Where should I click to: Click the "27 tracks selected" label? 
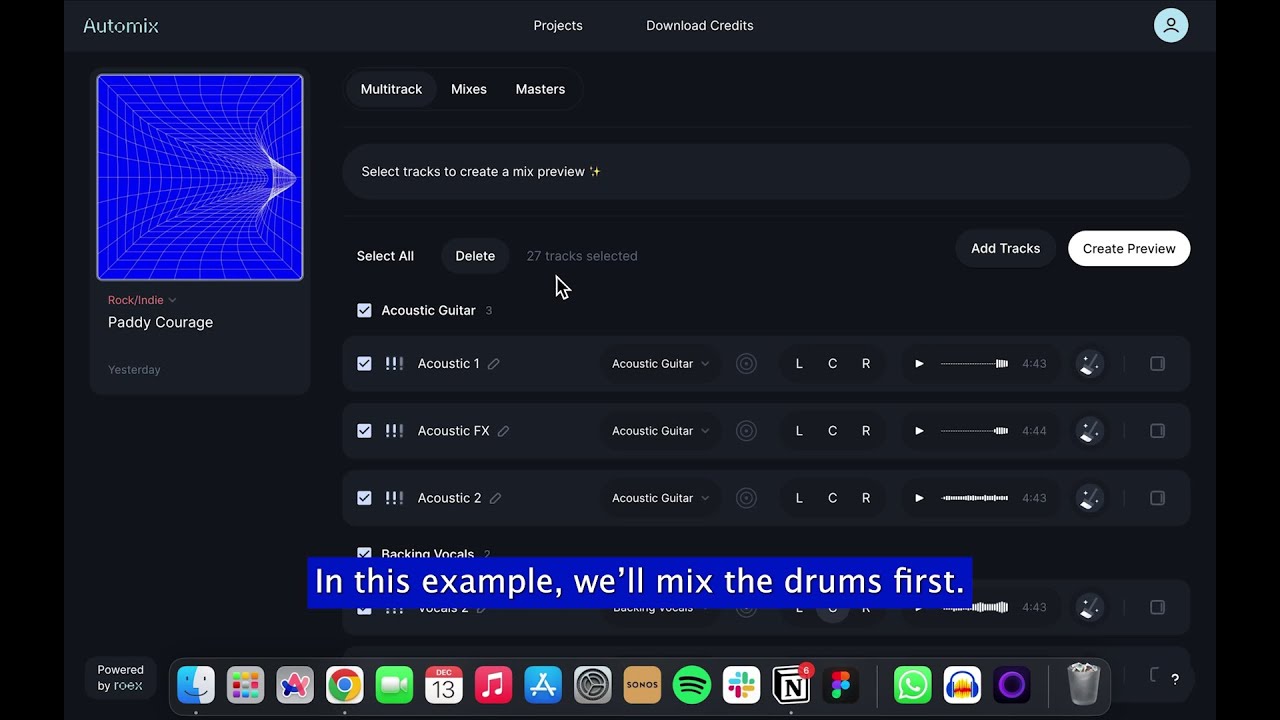(x=582, y=256)
